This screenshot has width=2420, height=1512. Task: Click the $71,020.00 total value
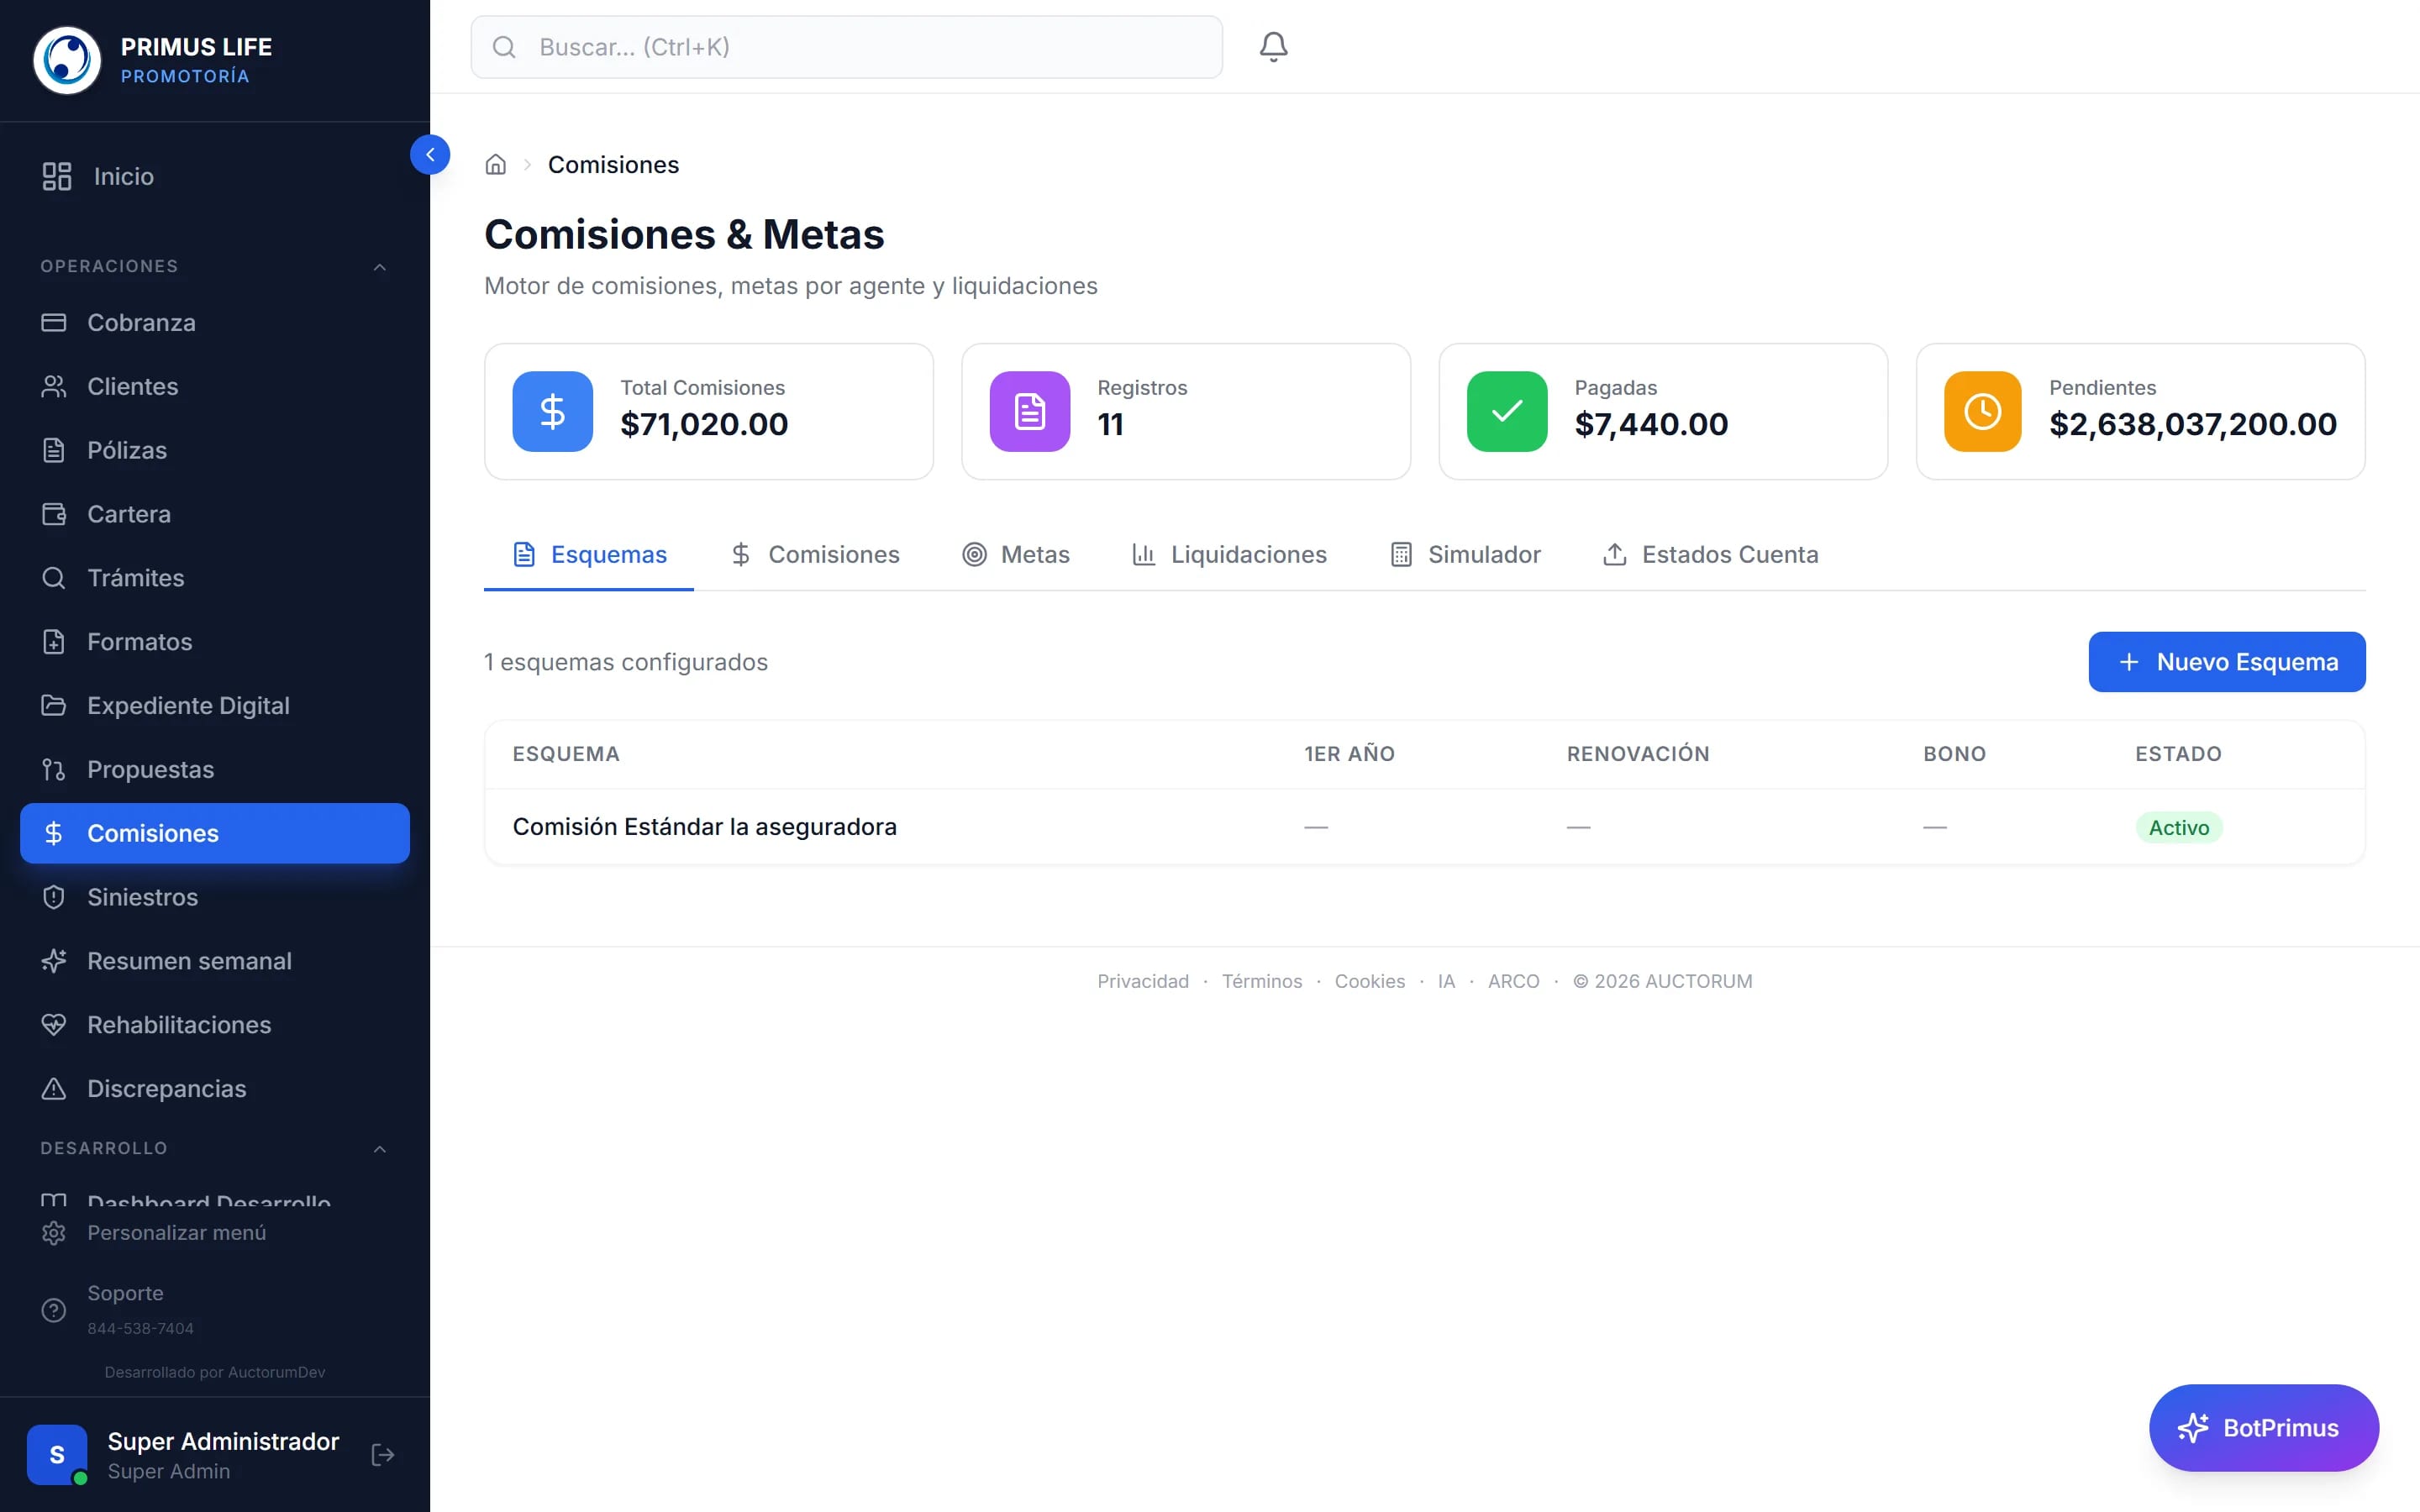coord(704,424)
